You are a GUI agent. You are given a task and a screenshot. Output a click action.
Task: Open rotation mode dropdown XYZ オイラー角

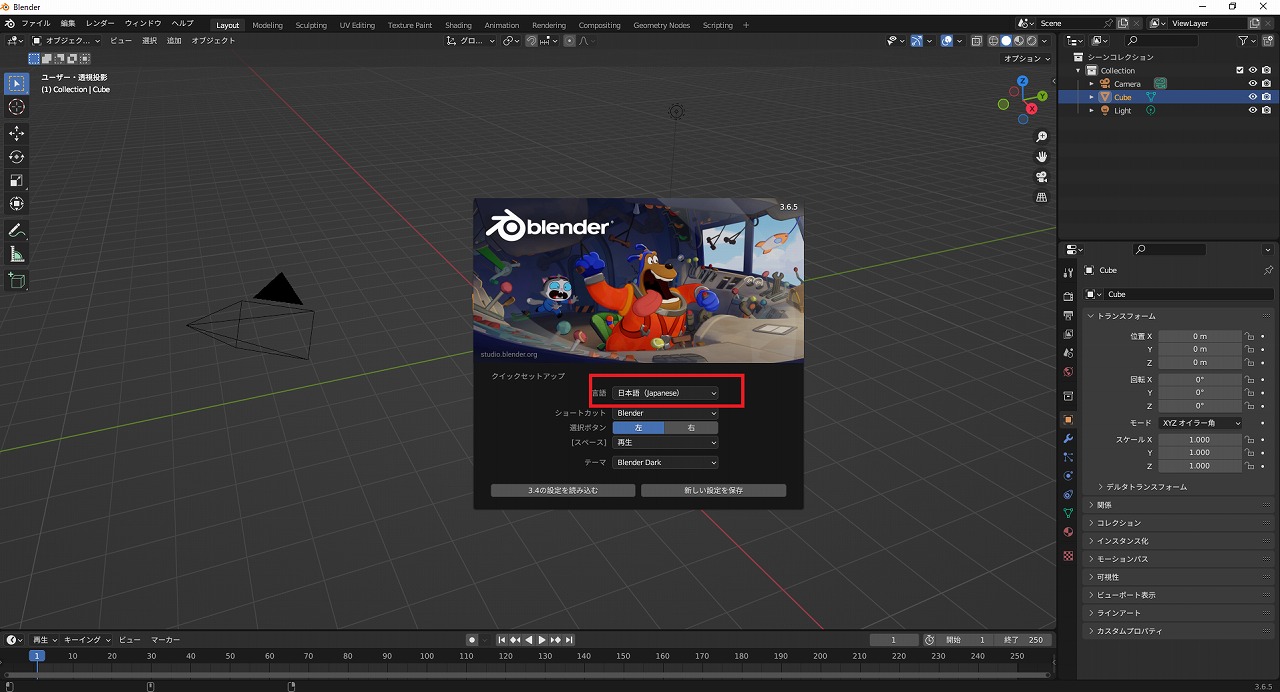[x=1200, y=423]
